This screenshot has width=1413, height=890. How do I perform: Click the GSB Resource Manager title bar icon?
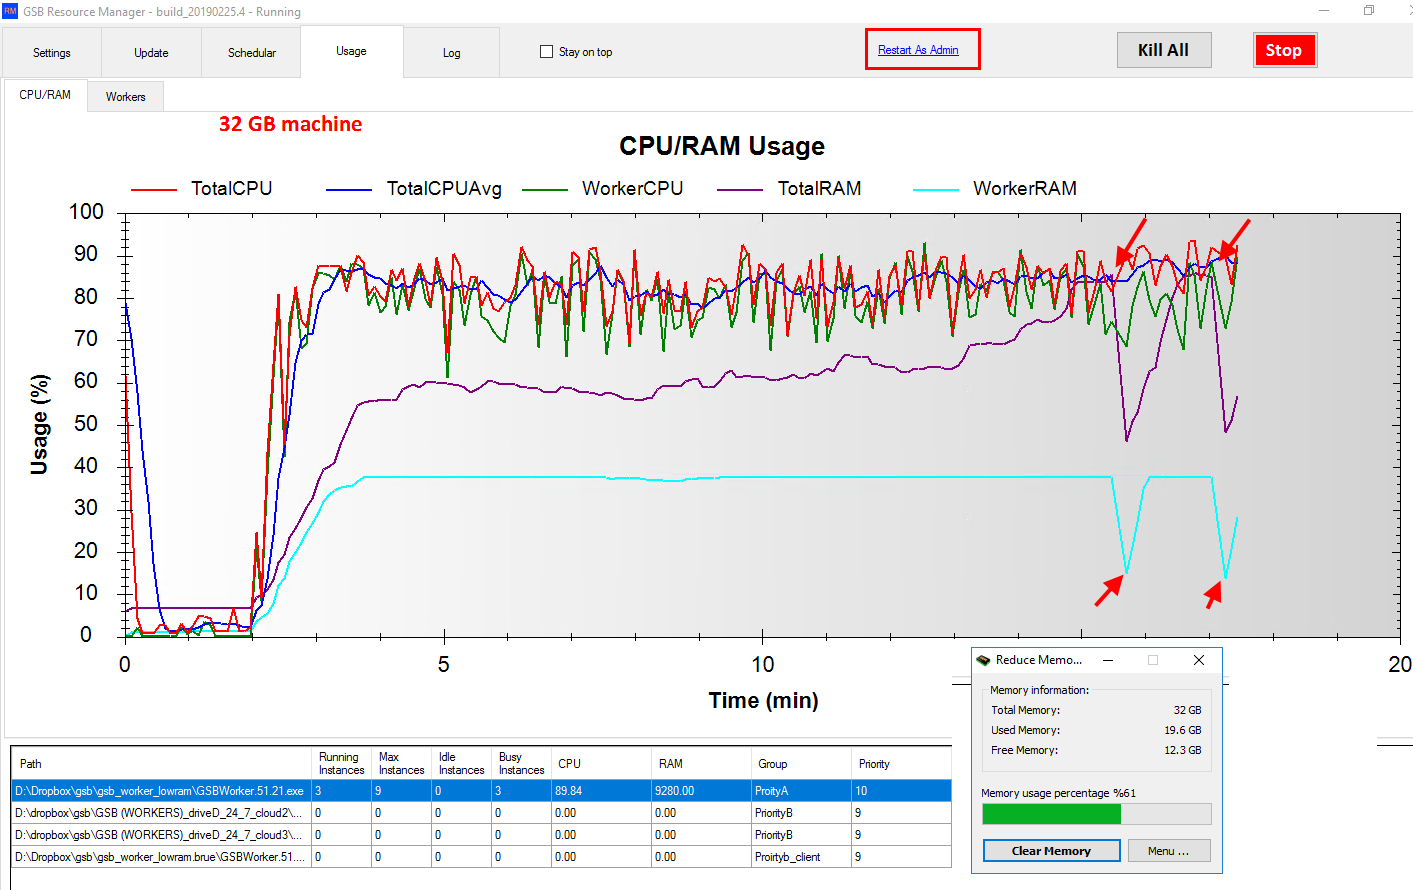(x=10, y=11)
